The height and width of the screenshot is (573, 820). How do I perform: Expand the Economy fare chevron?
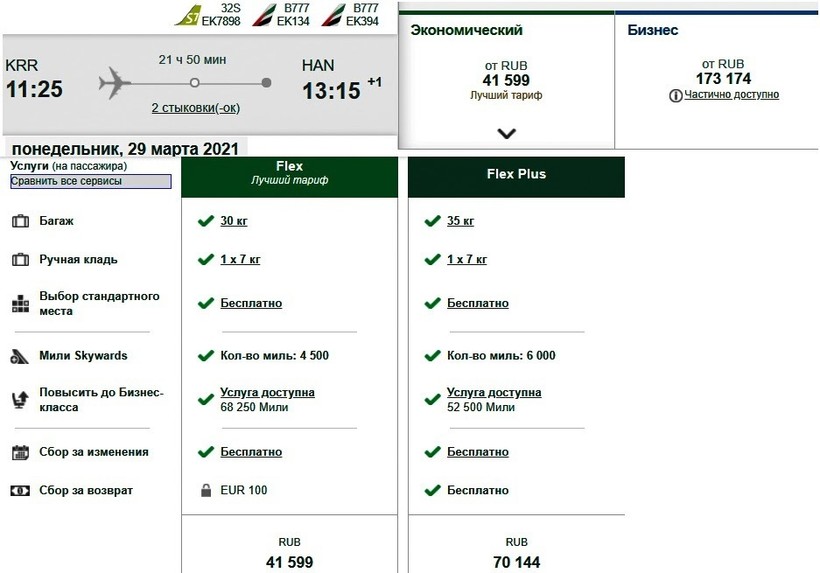tap(506, 133)
